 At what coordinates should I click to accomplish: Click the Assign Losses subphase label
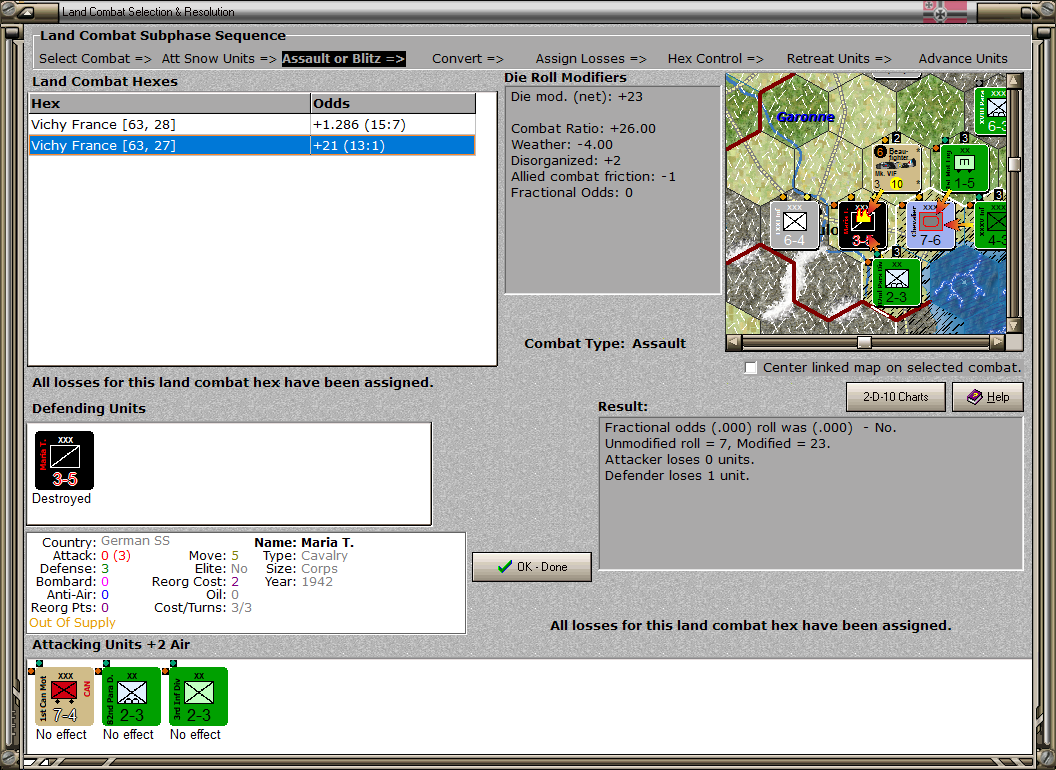click(591, 59)
